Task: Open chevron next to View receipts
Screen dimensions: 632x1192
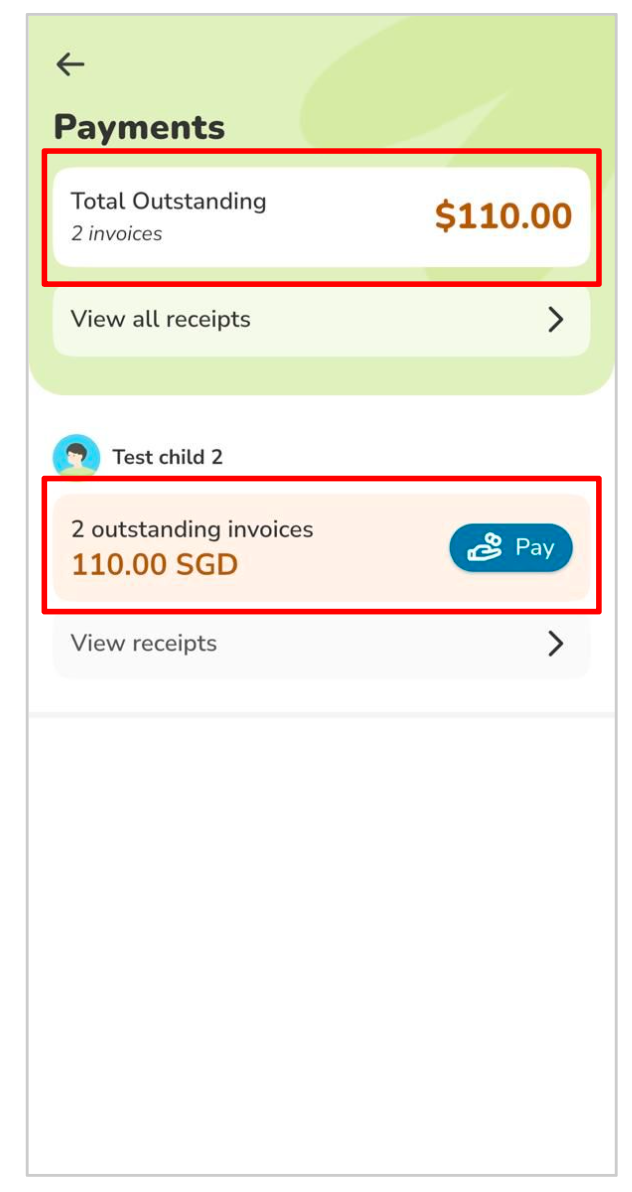Action: coord(556,643)
